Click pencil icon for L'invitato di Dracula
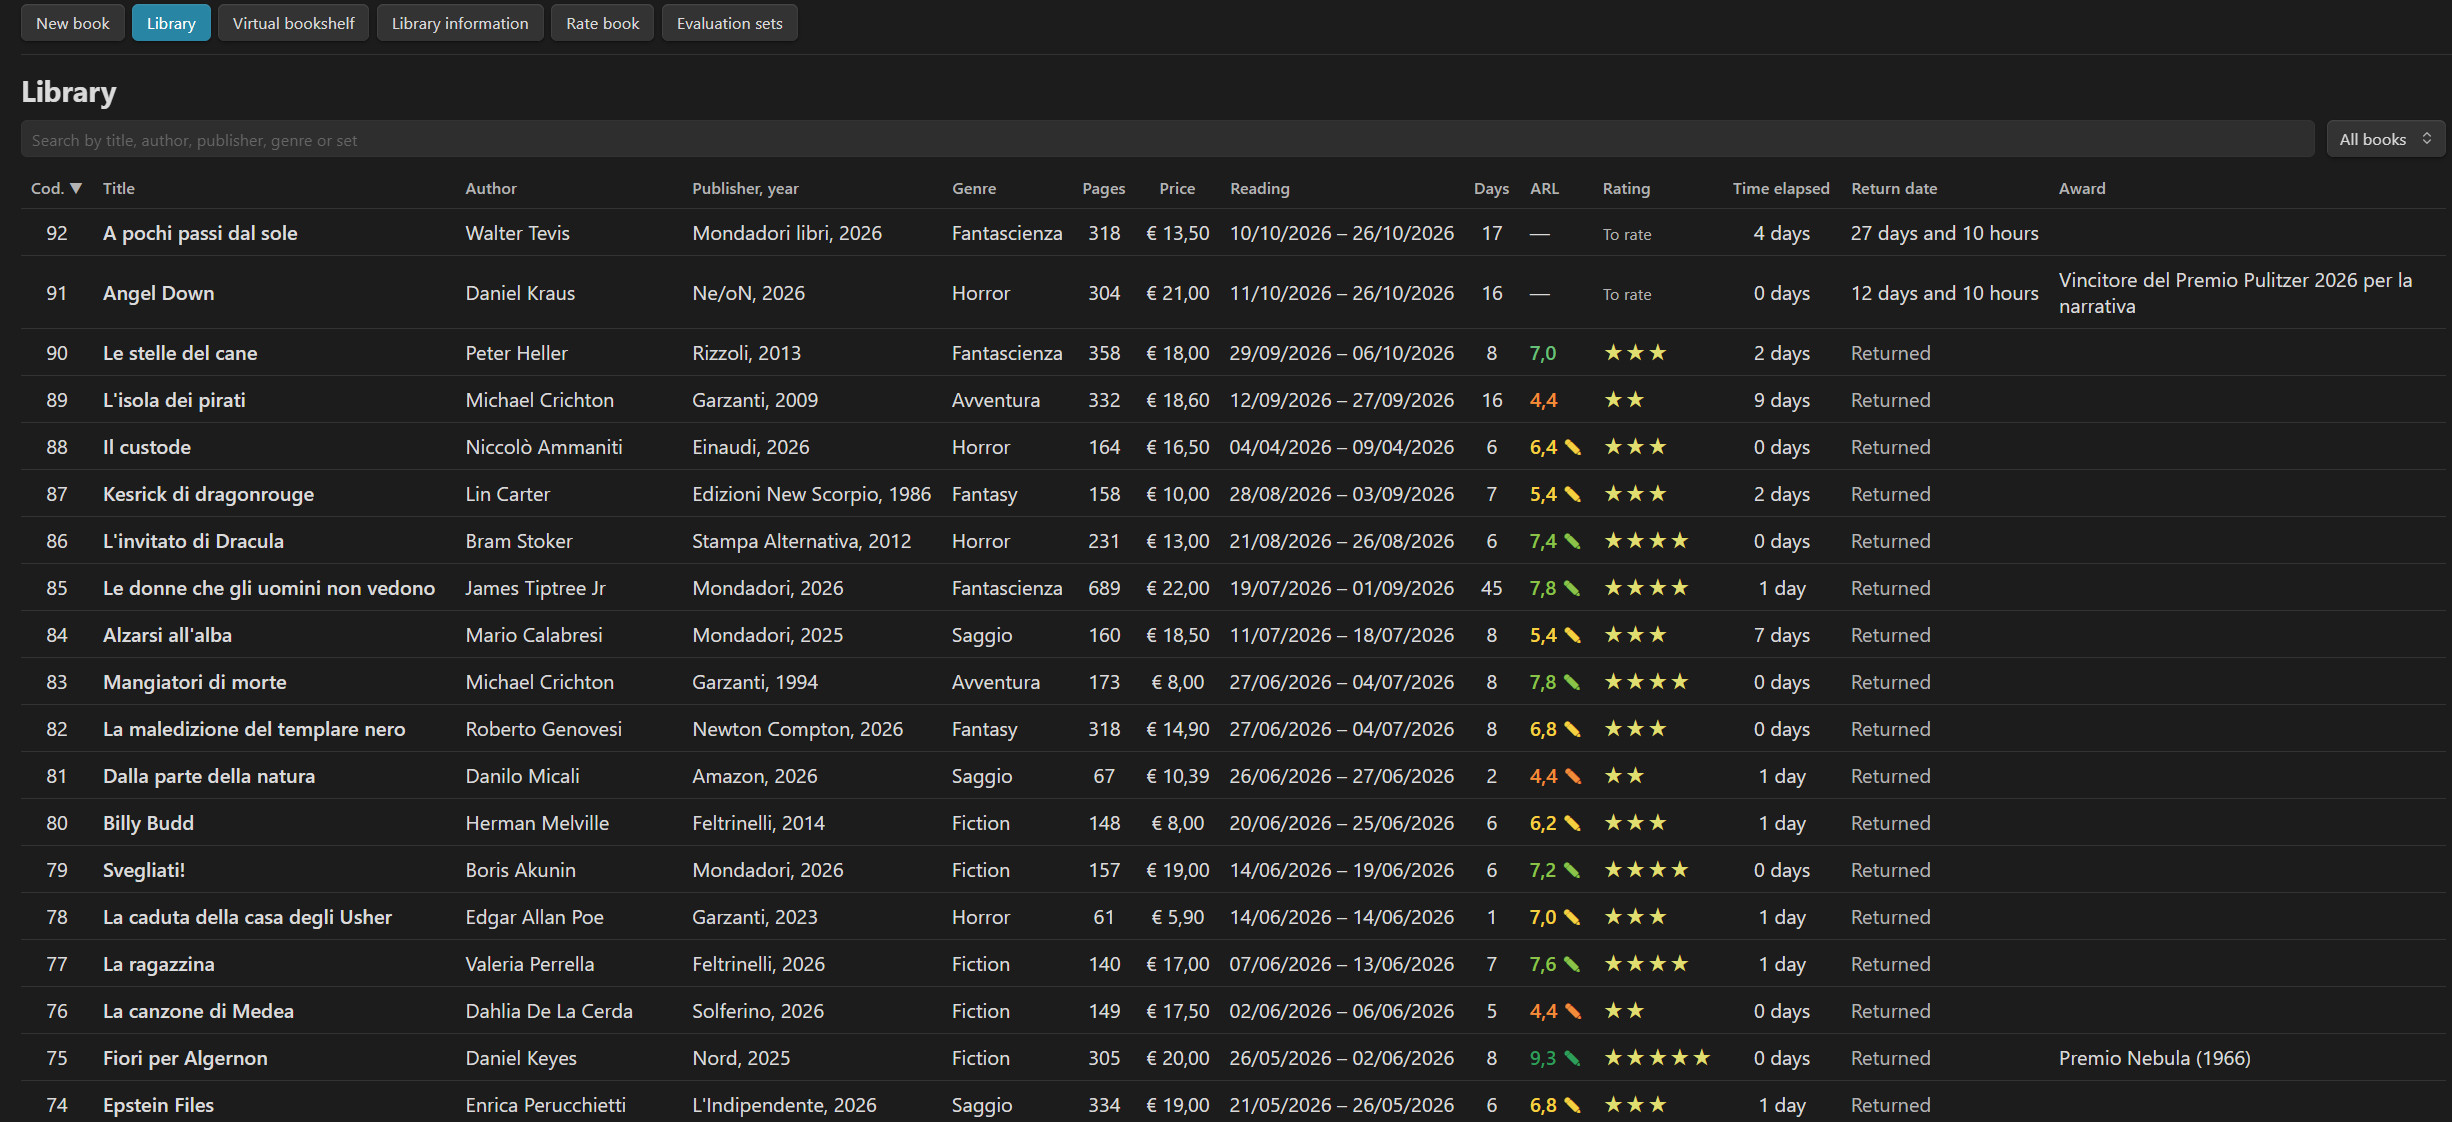Screen dimensions: 2452x1122 click(1573, 541)
